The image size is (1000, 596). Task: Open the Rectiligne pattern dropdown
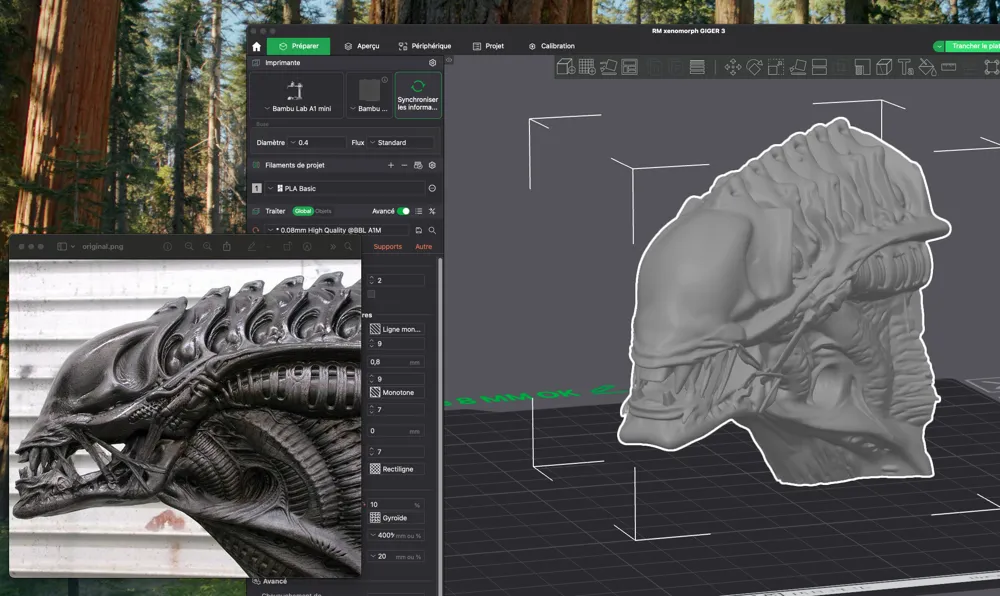(396, 469)
